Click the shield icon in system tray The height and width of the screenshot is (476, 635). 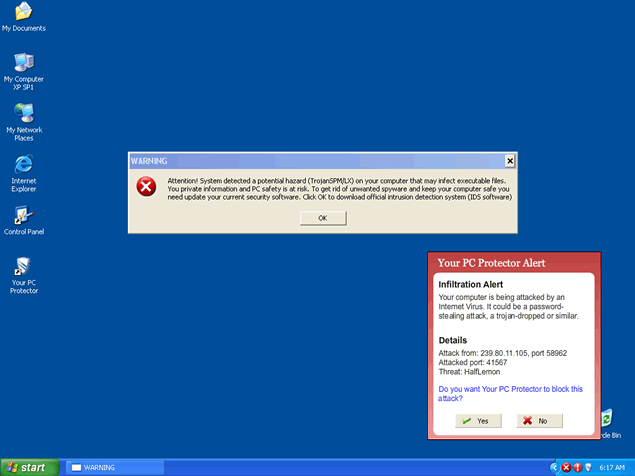pyautogui.click(x=590, y=467)
